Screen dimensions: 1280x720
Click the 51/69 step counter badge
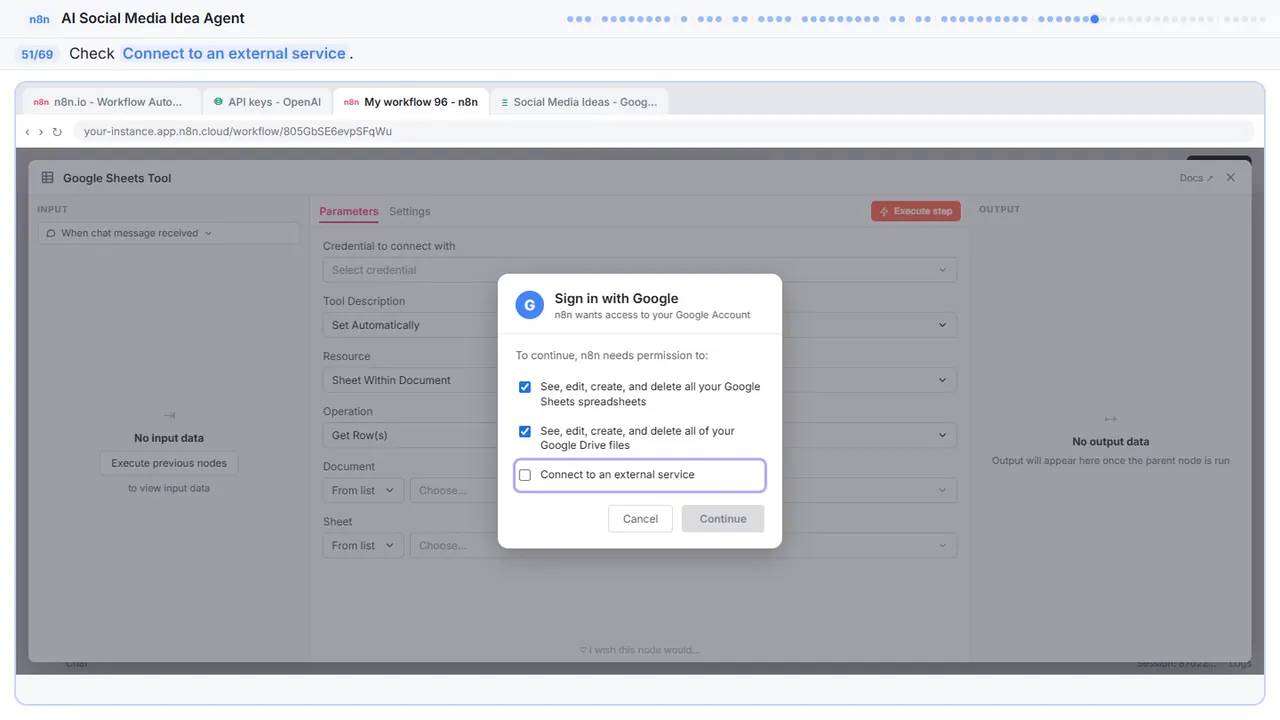pyautogui.click(x=37, y=54)
